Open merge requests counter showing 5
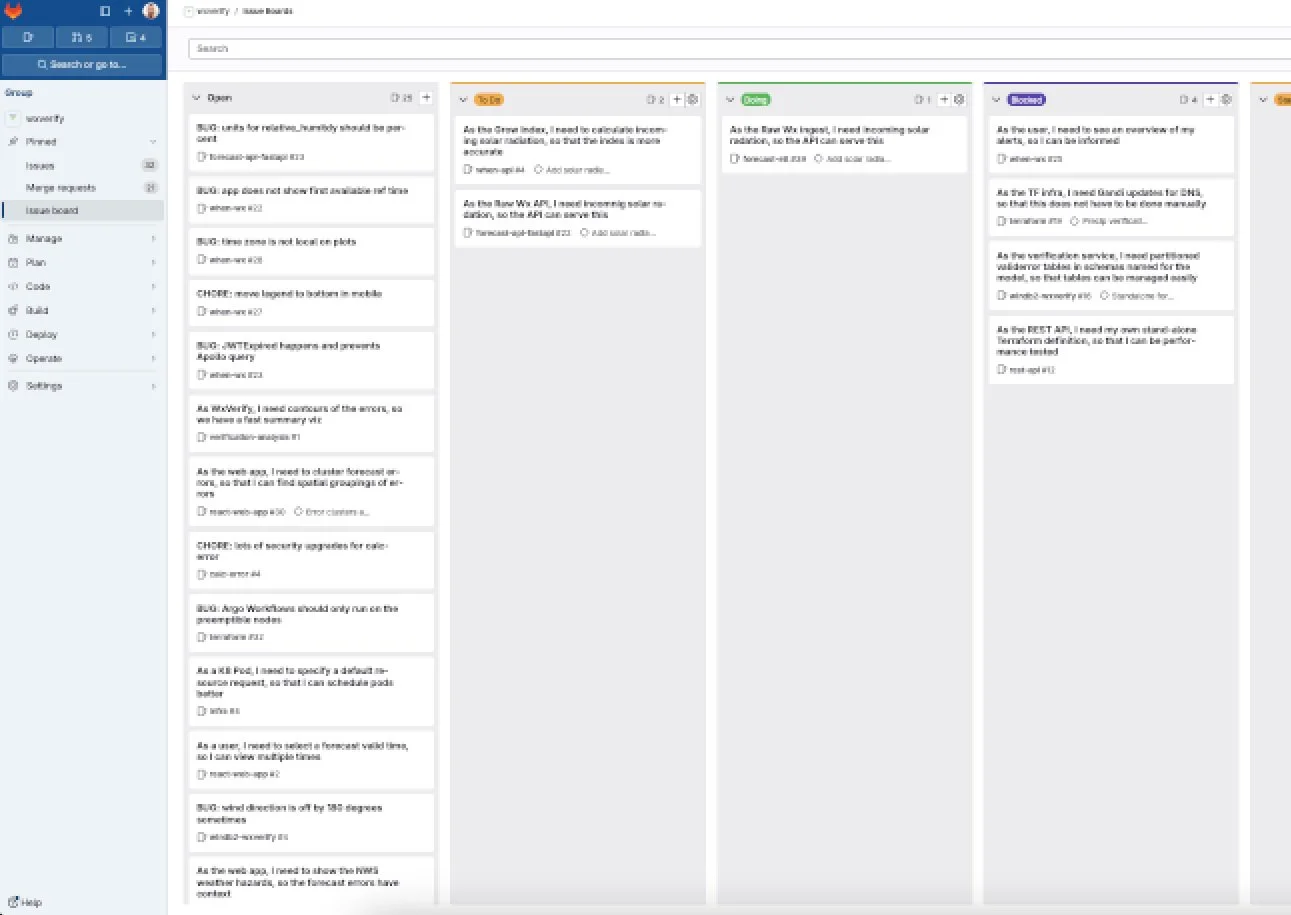 pos(82,38)
